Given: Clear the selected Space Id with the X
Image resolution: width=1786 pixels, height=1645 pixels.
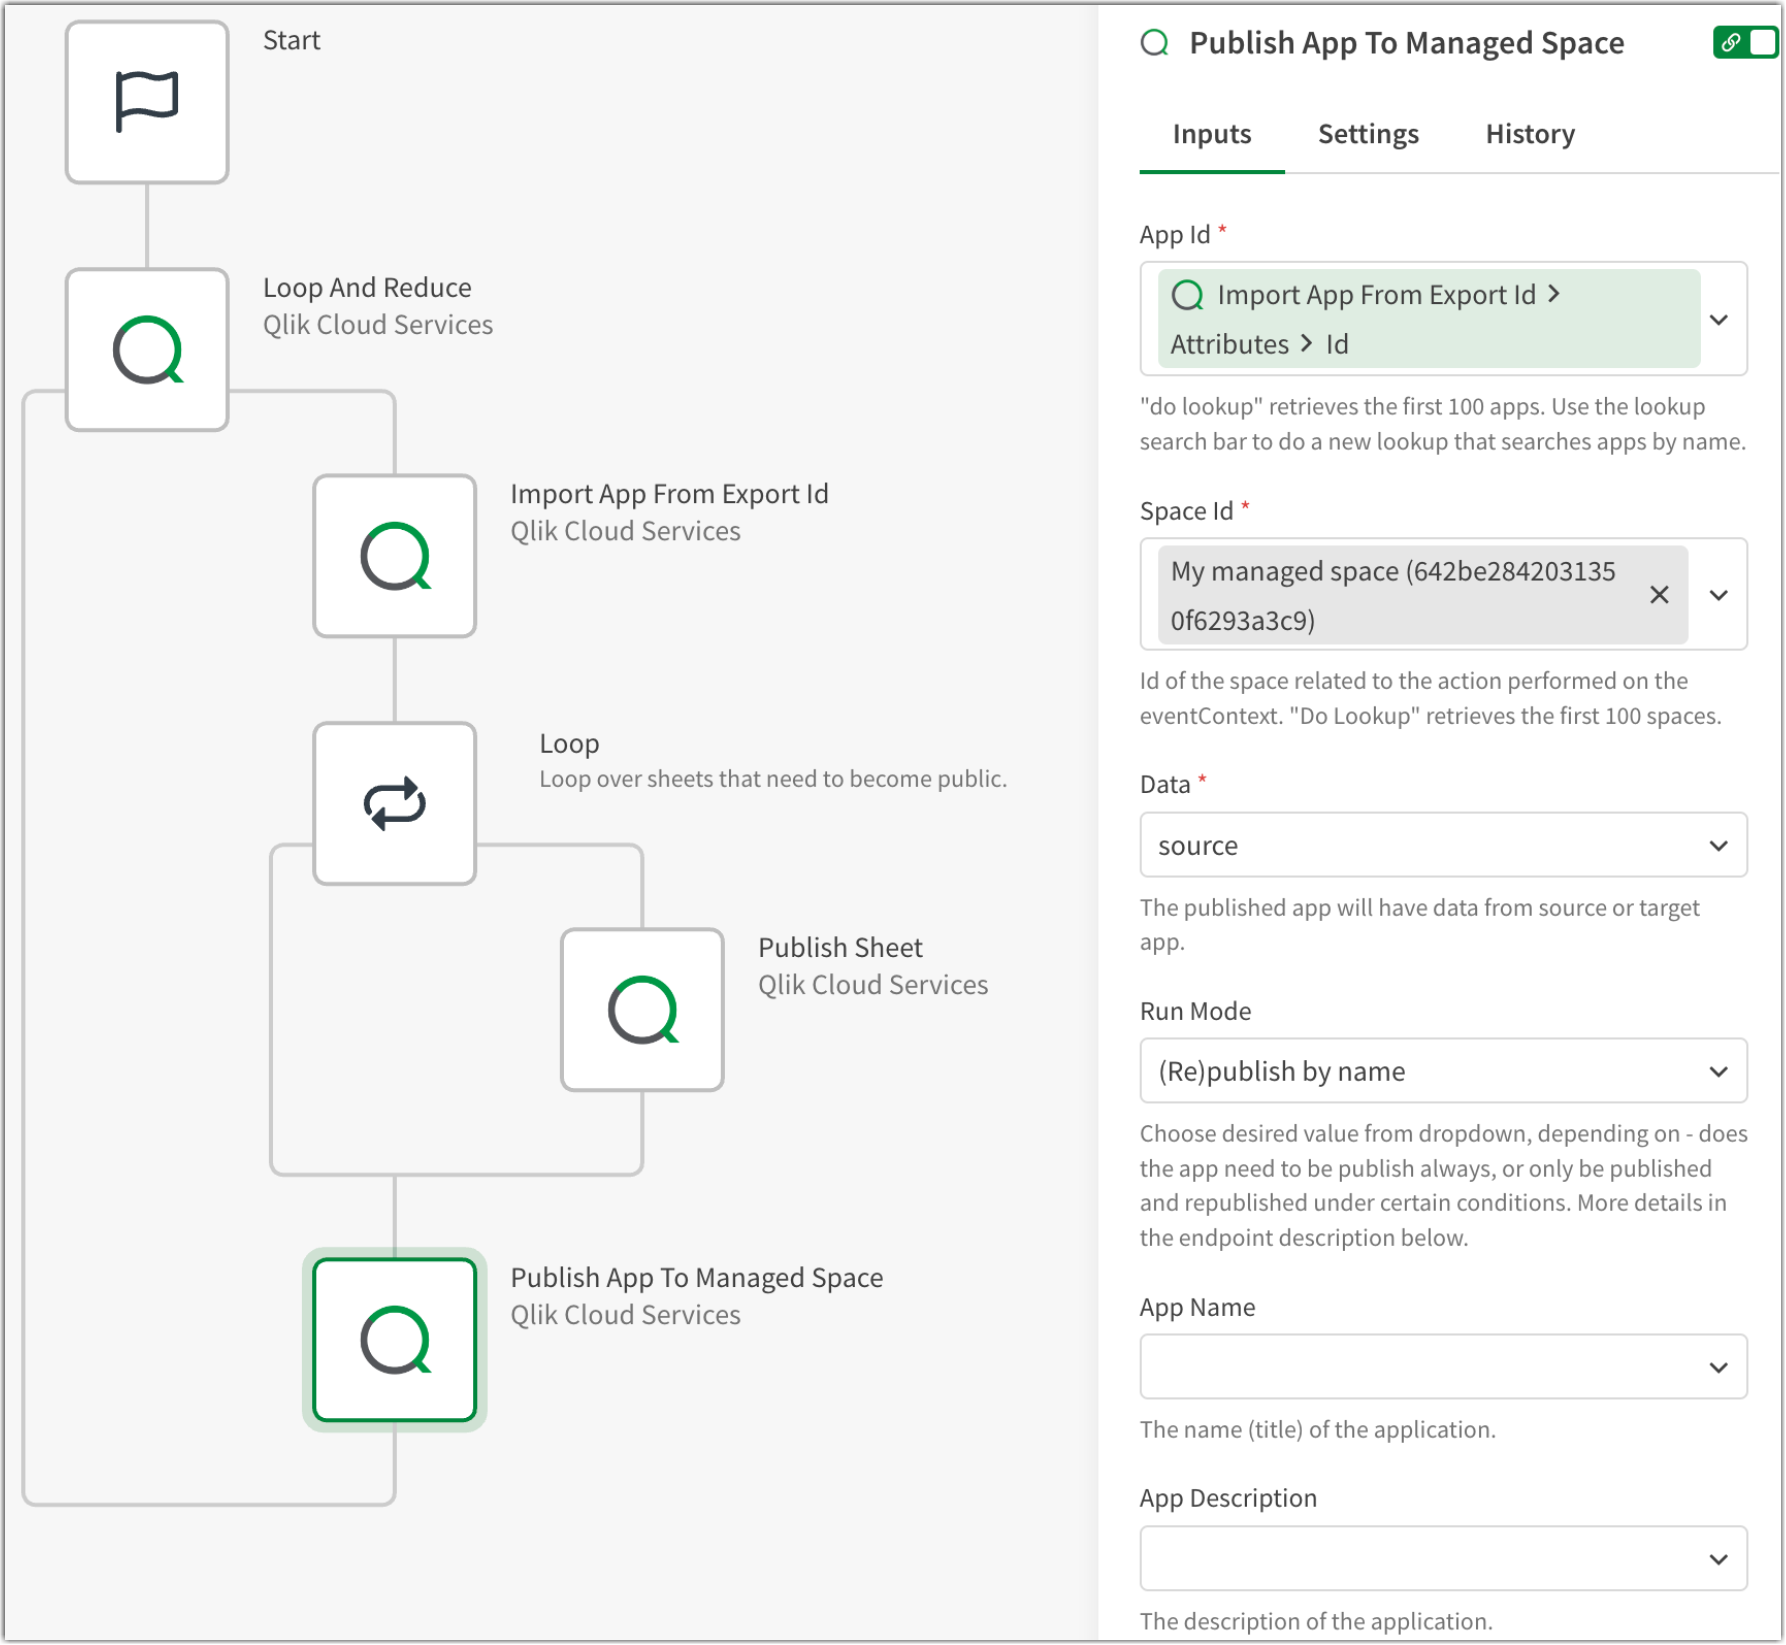Looking at the screenshot, I should 1660,594.
